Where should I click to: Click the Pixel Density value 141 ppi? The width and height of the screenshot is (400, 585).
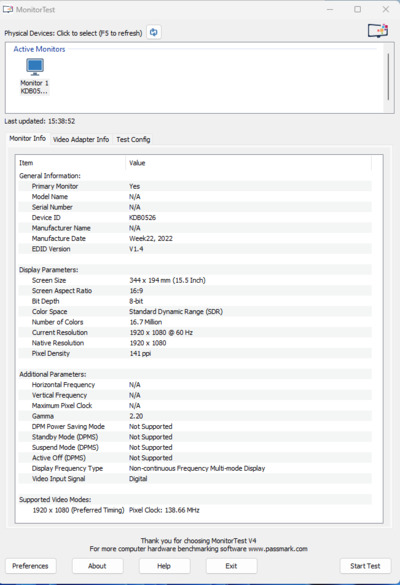[x=140, y=353]
